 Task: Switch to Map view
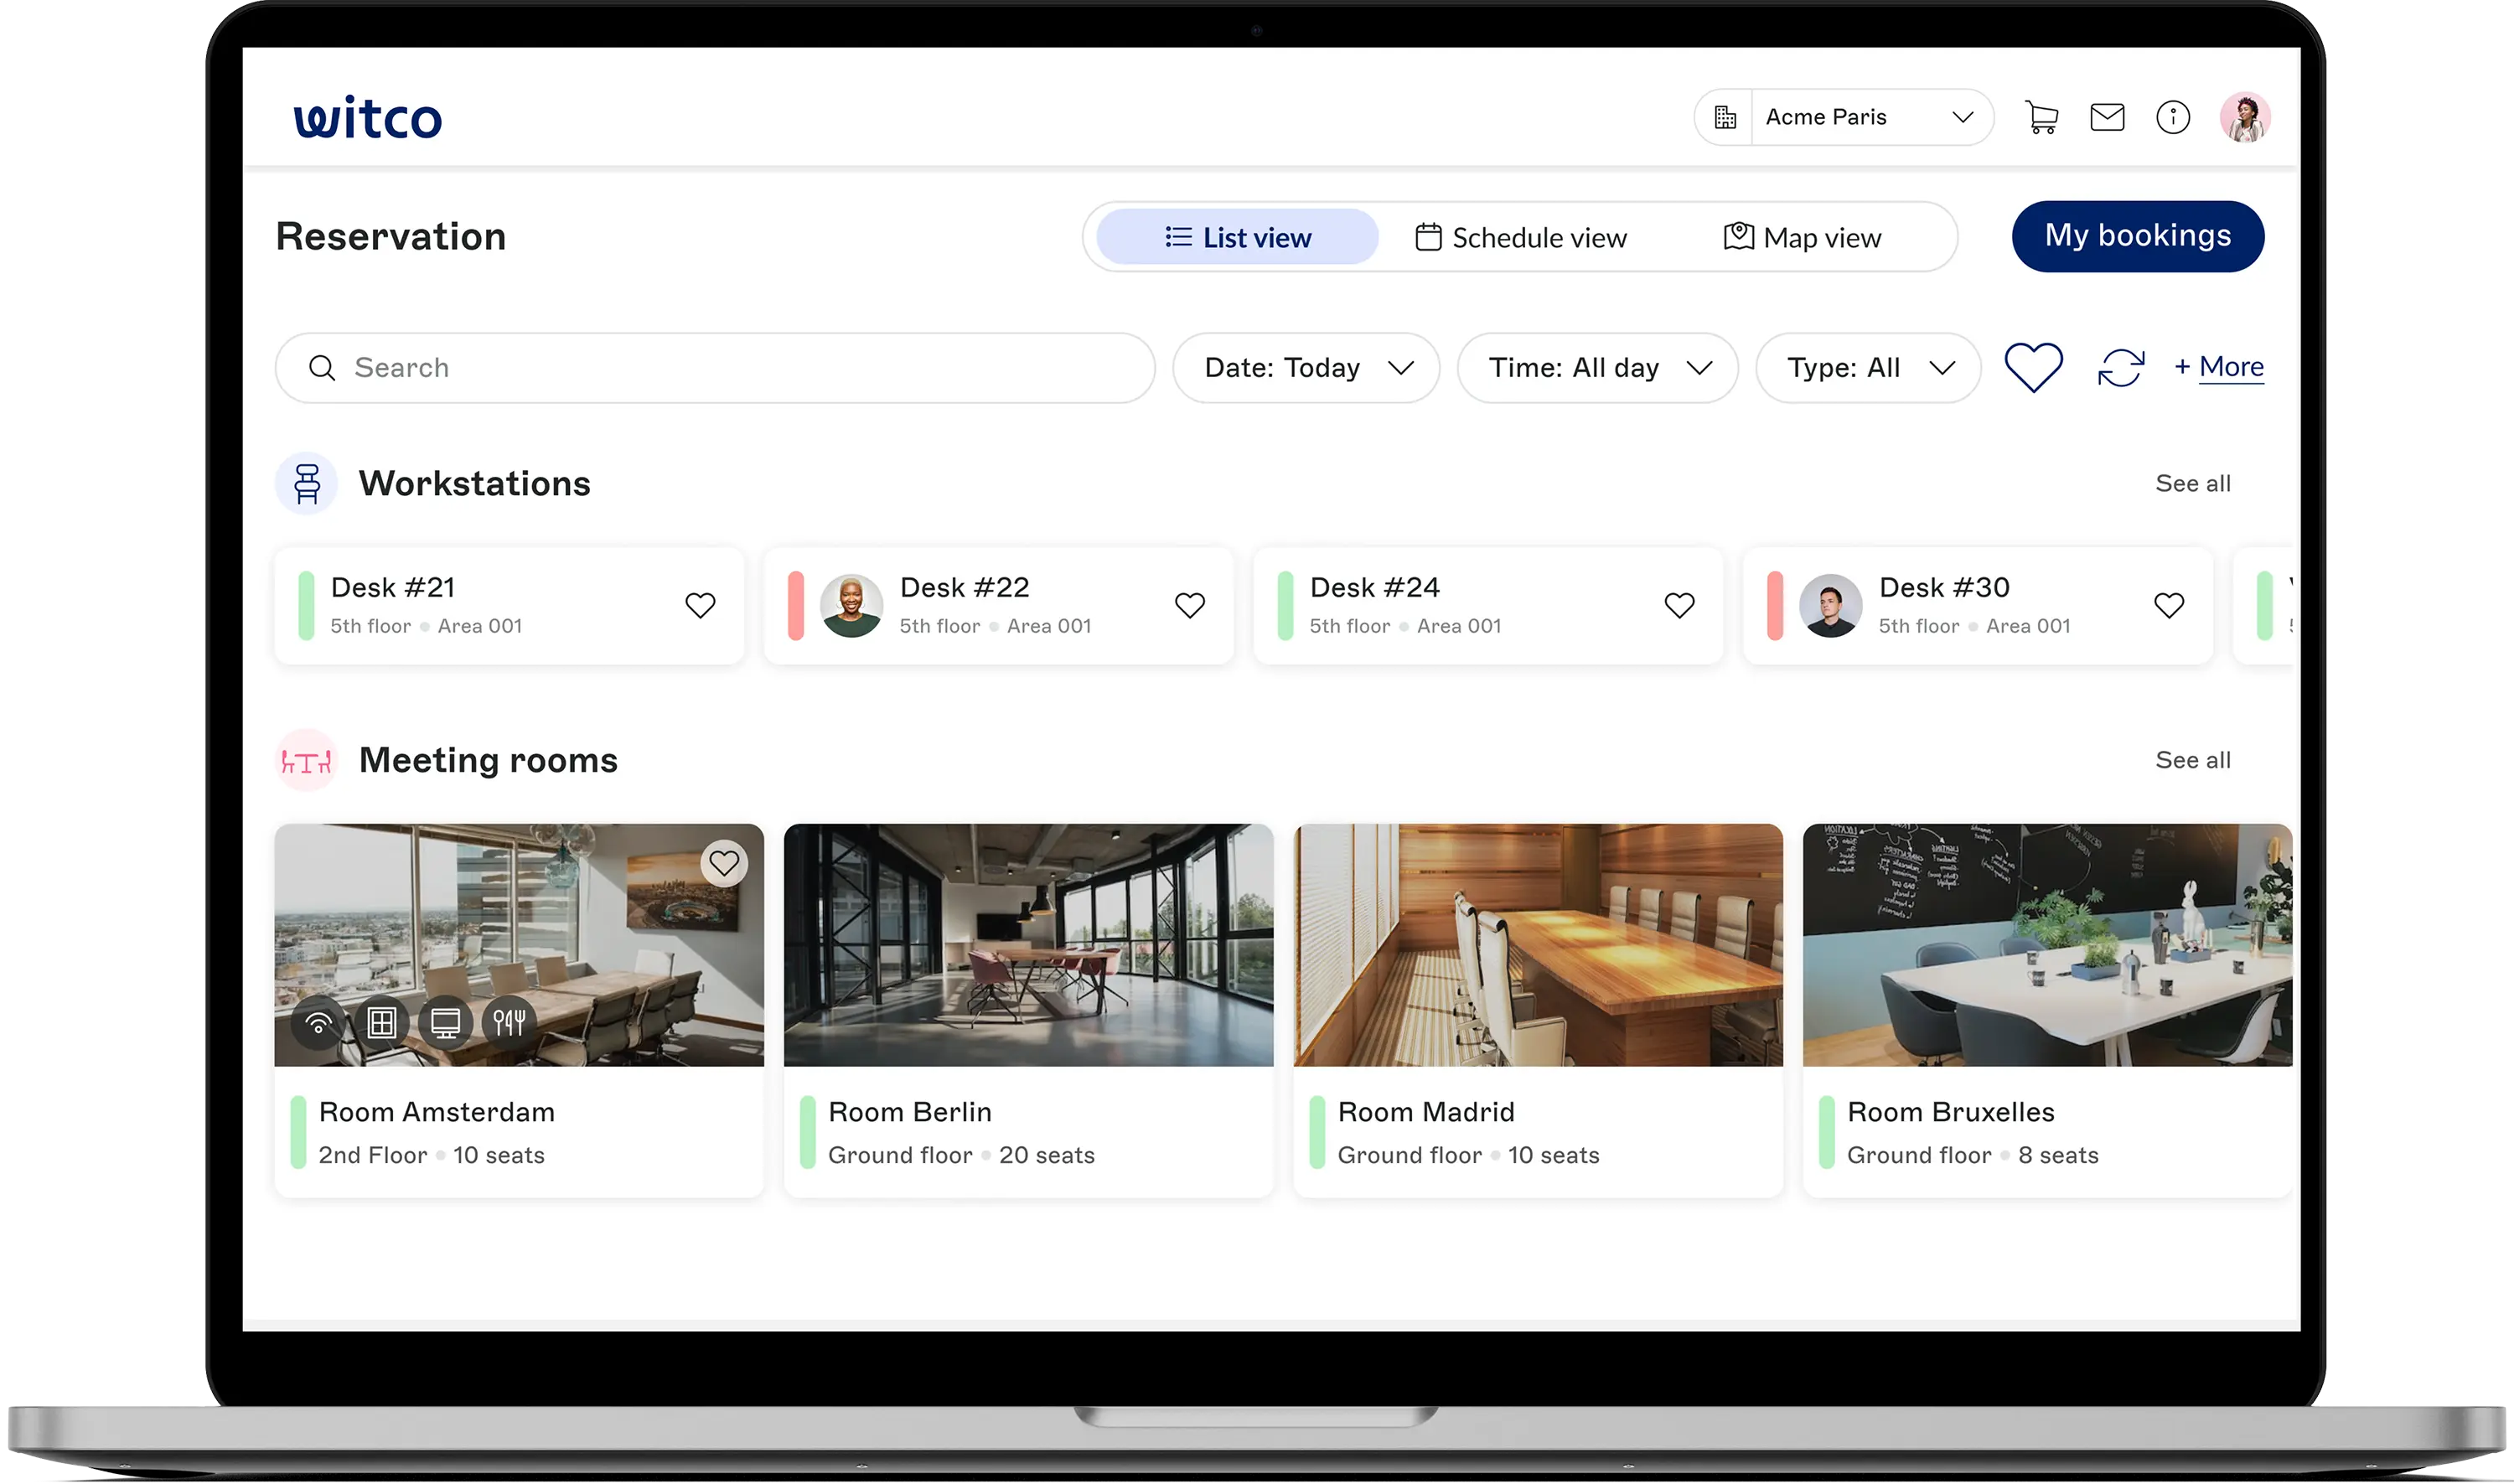(x=1806, y=237)
